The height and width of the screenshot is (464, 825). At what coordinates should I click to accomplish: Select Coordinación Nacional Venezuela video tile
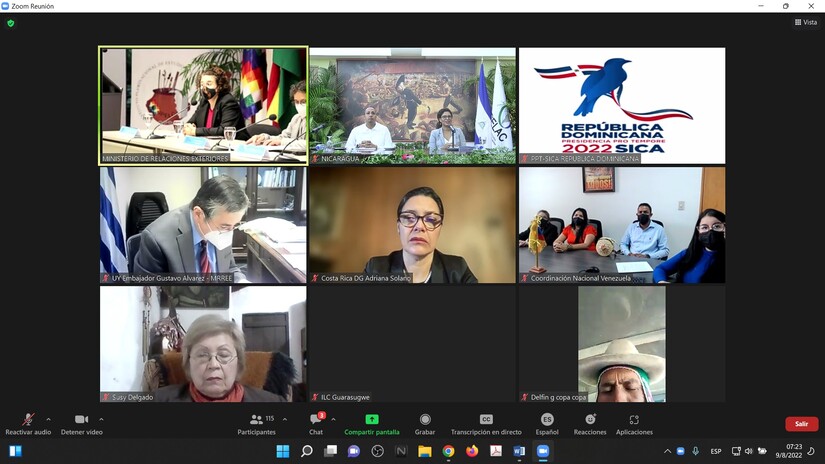click(622, 225)
